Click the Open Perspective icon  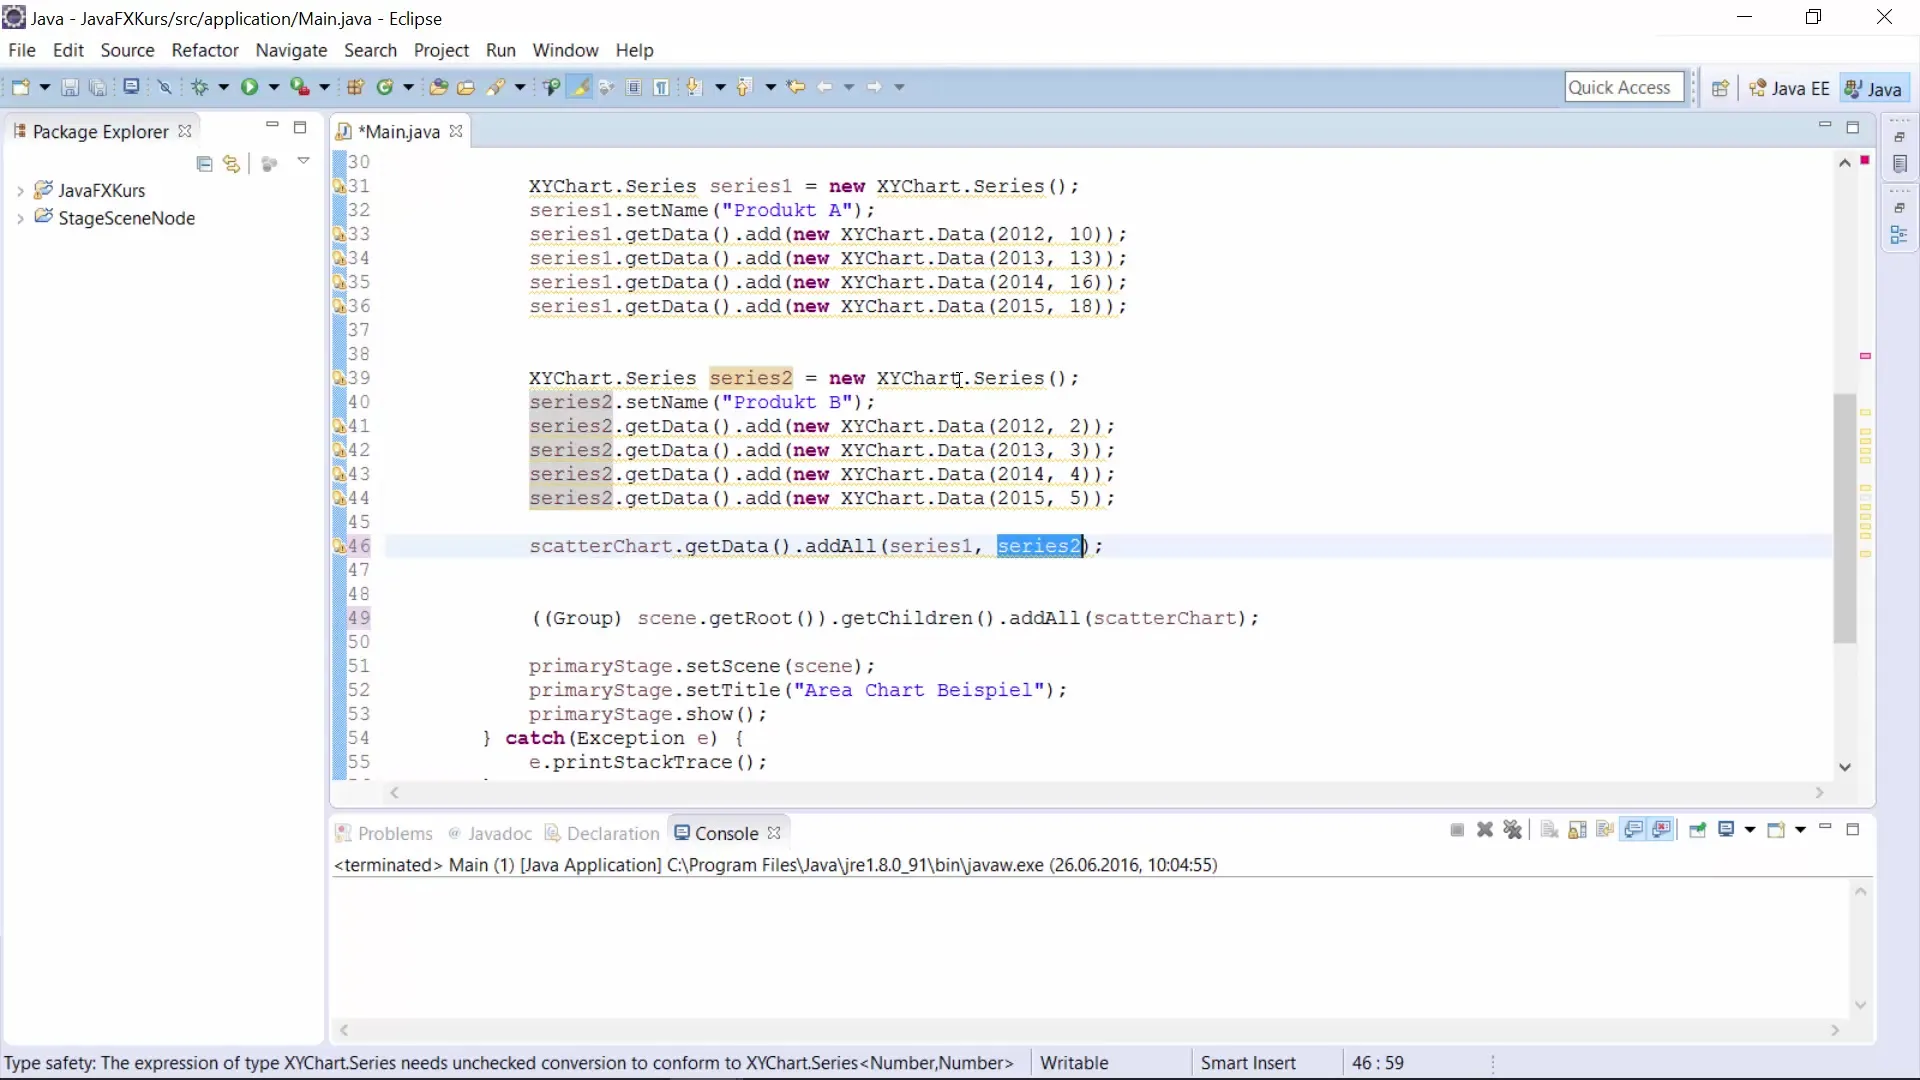click(x=1720, y=88)
